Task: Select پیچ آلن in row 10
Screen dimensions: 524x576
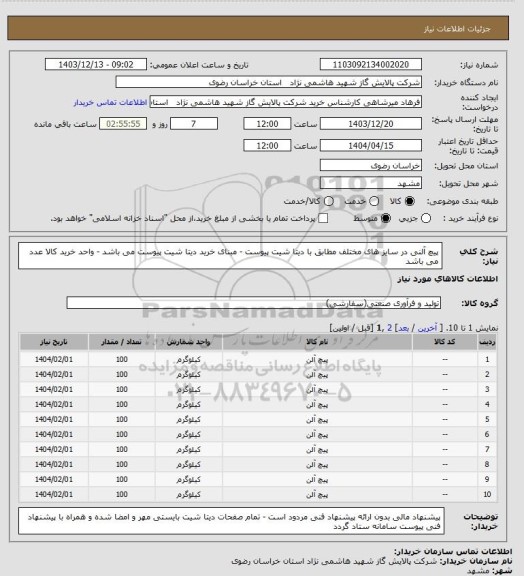Action: coord(317,494)
